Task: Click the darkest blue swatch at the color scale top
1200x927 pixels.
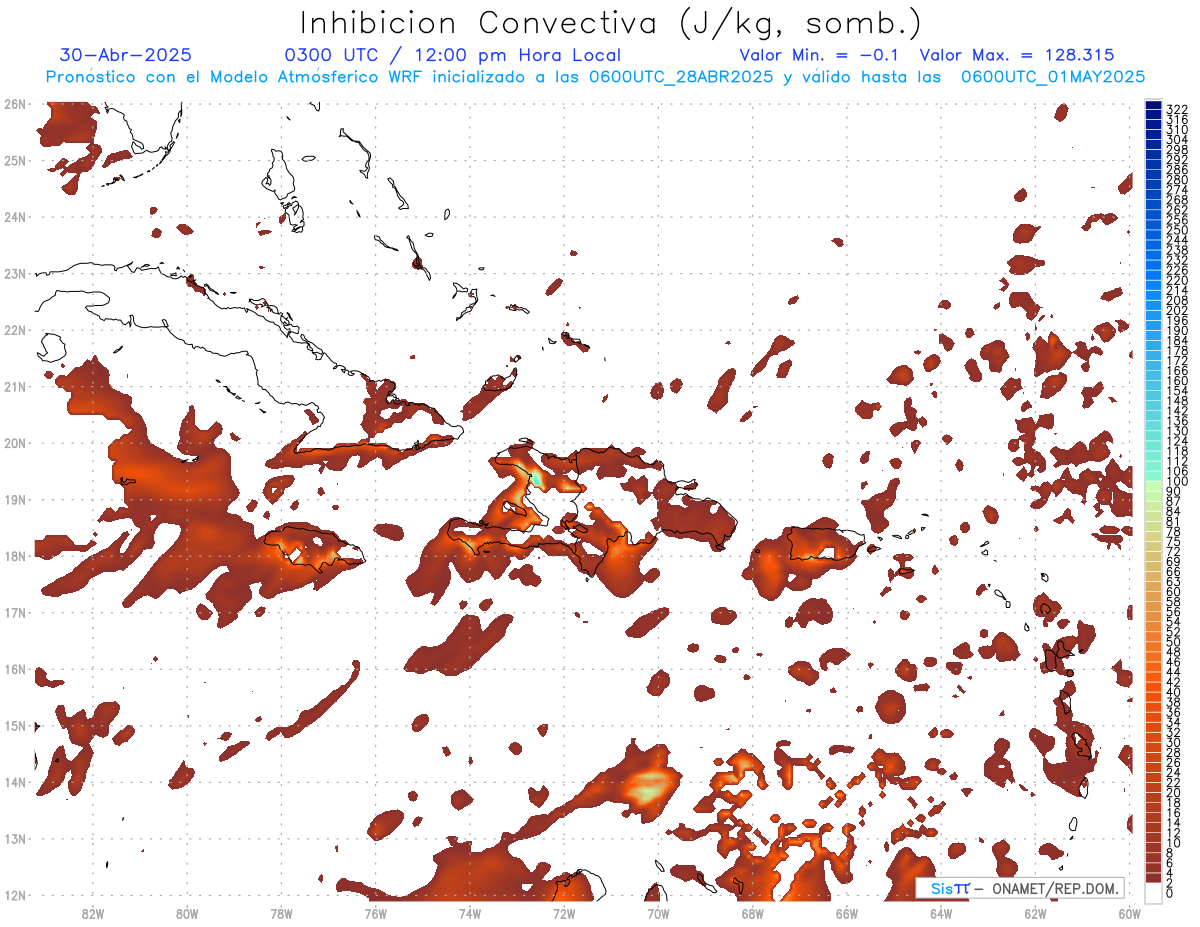Action: click(1154, 104)
